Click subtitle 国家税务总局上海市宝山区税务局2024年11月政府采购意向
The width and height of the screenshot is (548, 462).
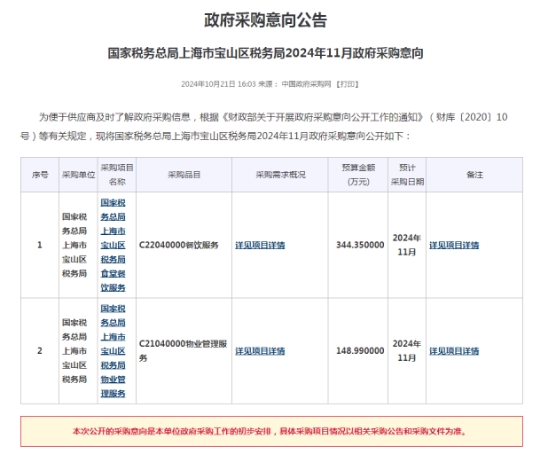(x=266, y=53)
